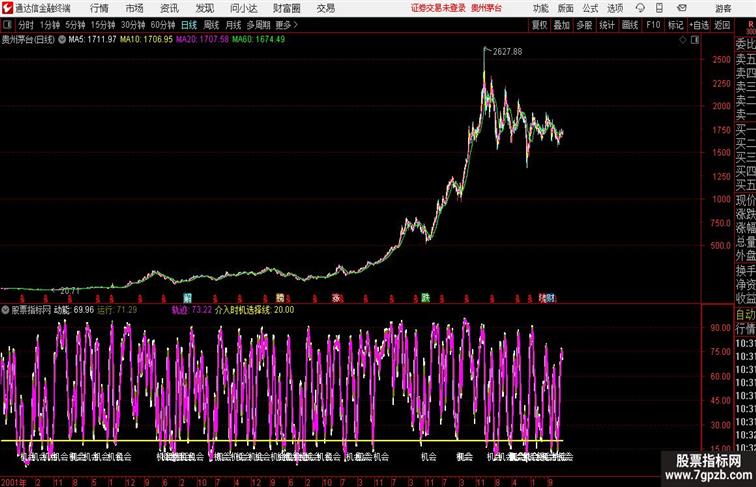Click the 运行: 71.29 indicator value
The image size is (756, 487).
(x=117, y=310)
